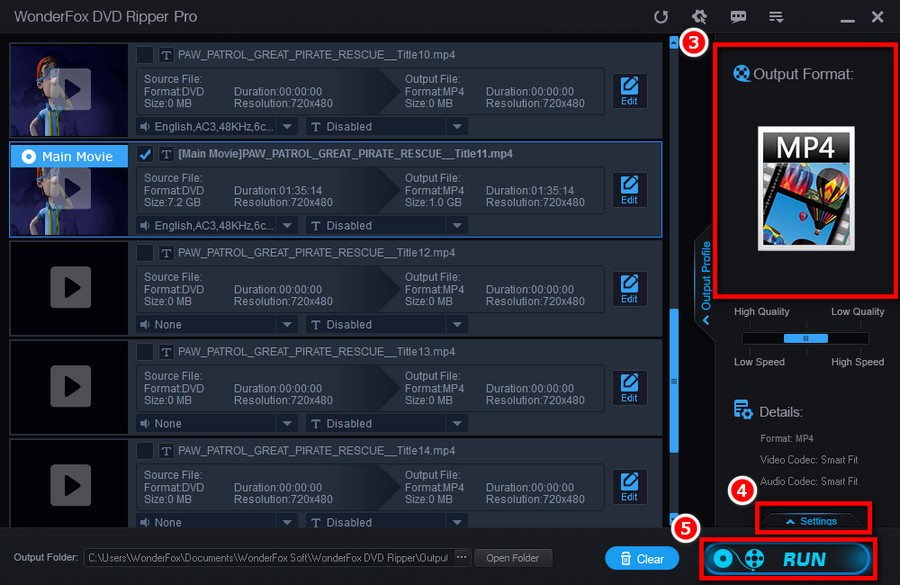The width and height of the screenshot is (900, 585).
Task: Click rename T icon beside Title14.mp4
Action: (166, 451)
